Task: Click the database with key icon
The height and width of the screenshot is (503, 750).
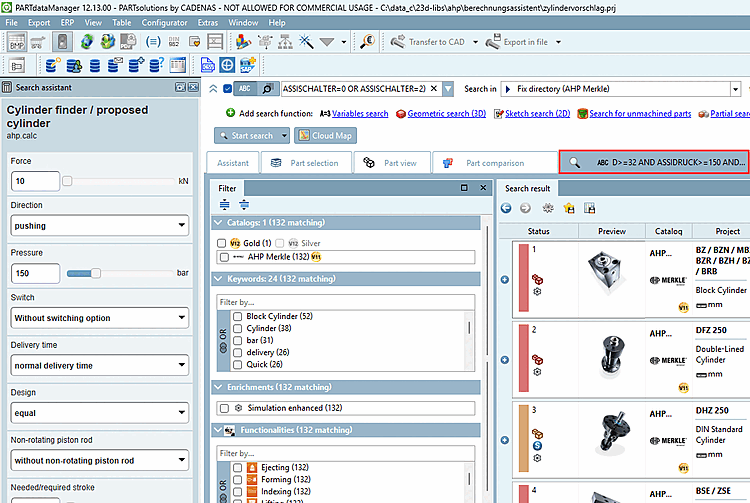Action: coord(53,65)
